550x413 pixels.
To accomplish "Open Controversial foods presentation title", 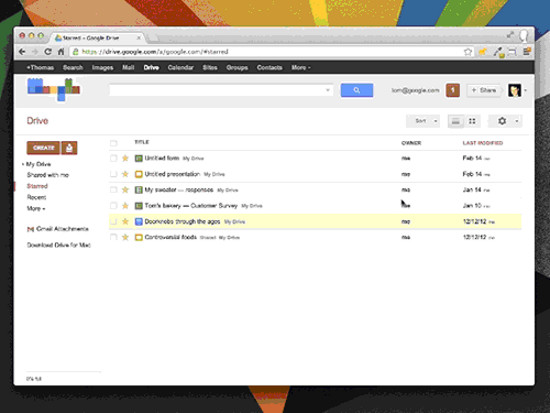I will [x=170, y=237].
